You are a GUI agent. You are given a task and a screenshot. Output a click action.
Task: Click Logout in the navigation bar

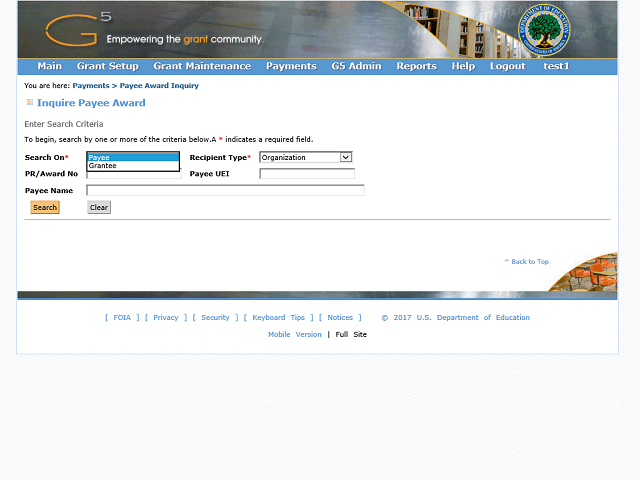508,66
